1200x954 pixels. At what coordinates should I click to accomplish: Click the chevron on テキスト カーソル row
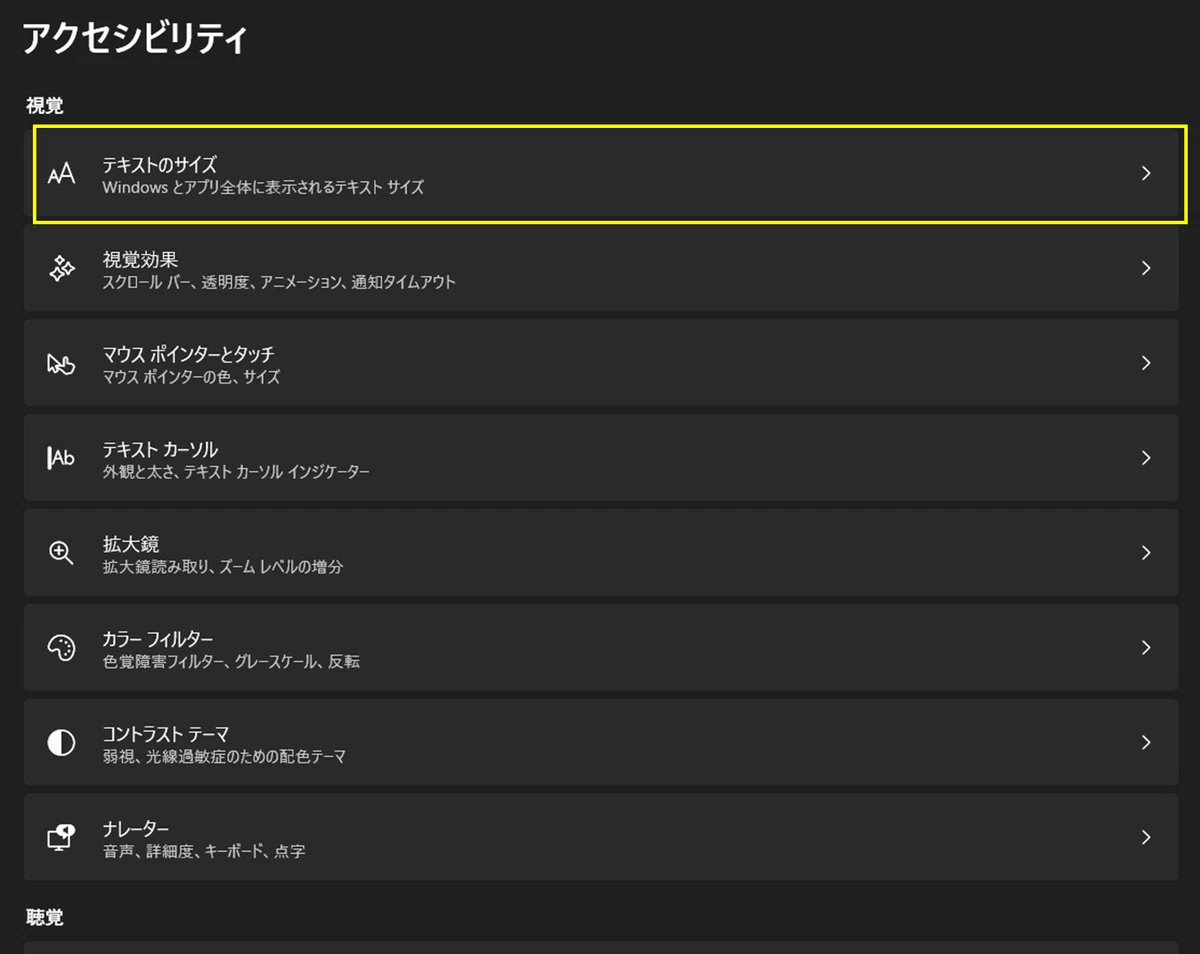(1146, 458)
